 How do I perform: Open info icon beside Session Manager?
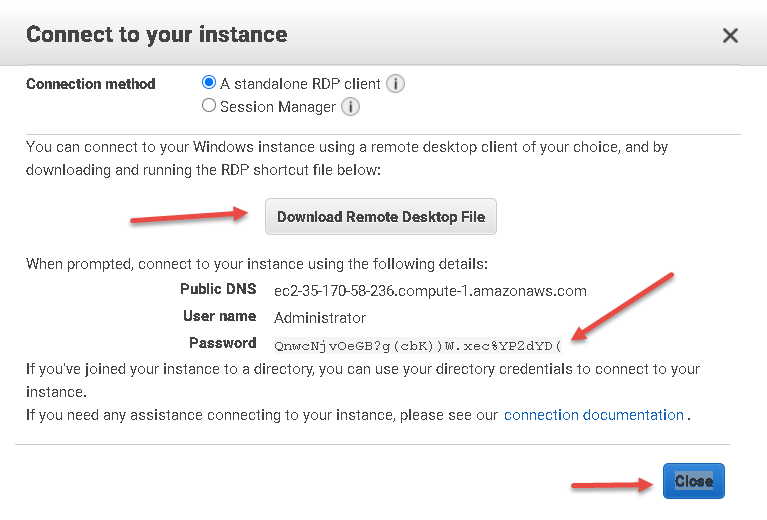pyautogui.click(x=350, y=107)
